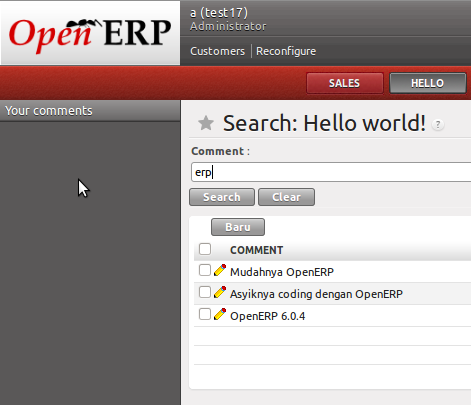Check the Asyiknya coding dengan OpenERP checkbox
The width and height of the screenshot is (471, 405).
coord(205,292)
